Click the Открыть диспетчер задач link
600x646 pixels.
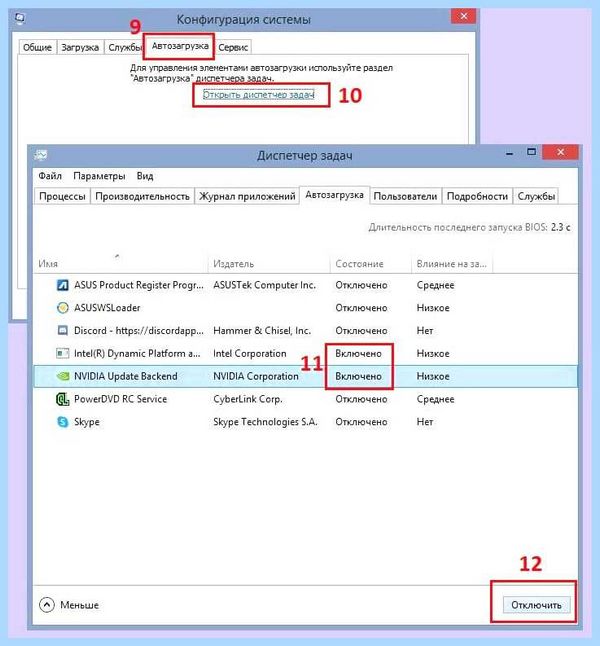click(x=259, y=95)
